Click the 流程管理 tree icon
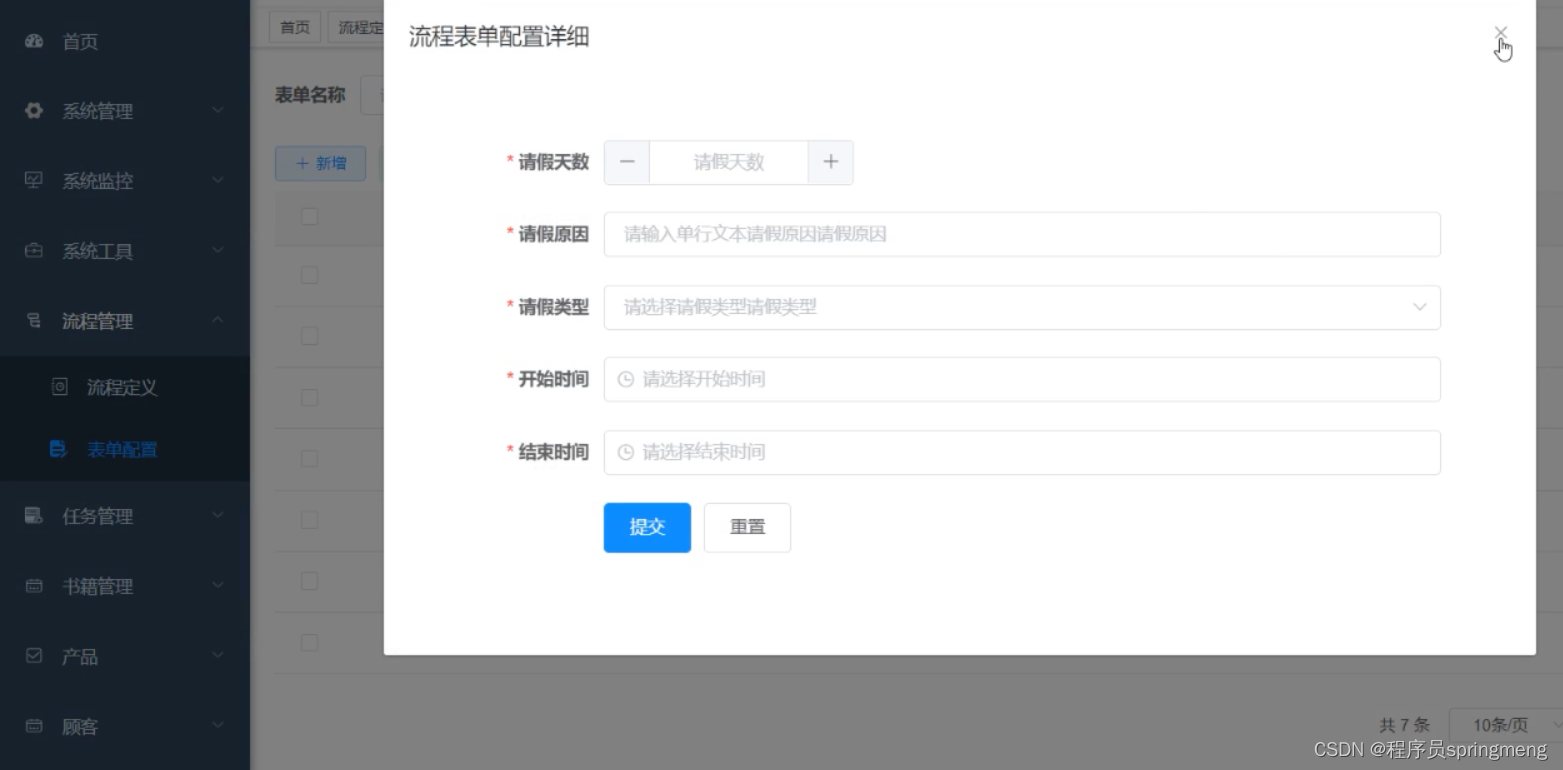Viewport: 1563px width, 770px height. (34, 321)
